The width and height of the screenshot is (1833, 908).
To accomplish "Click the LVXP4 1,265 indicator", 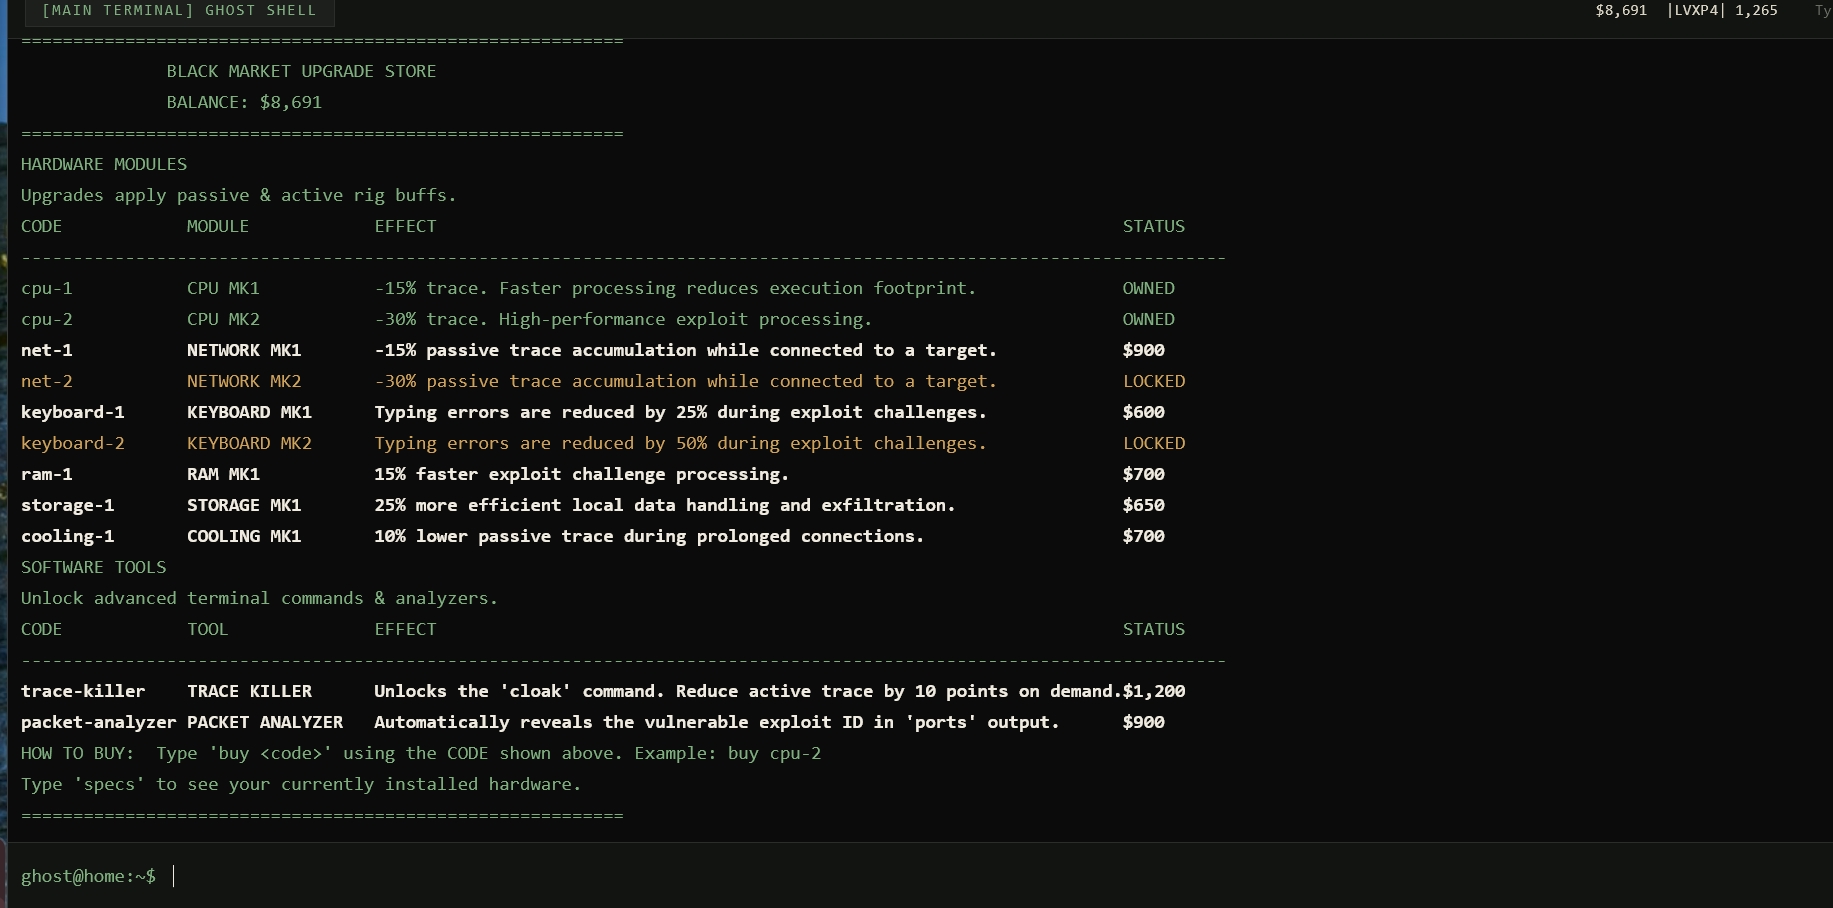I will (1722, 11).
